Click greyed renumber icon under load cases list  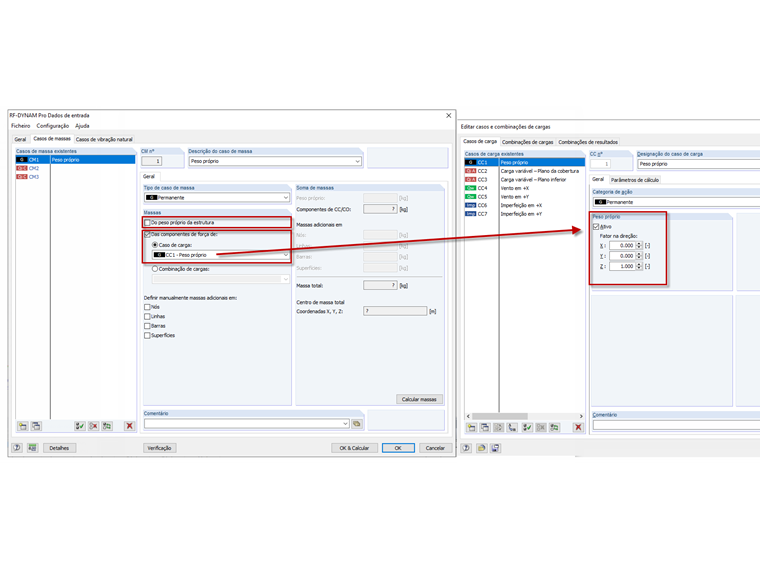(498, 428)
